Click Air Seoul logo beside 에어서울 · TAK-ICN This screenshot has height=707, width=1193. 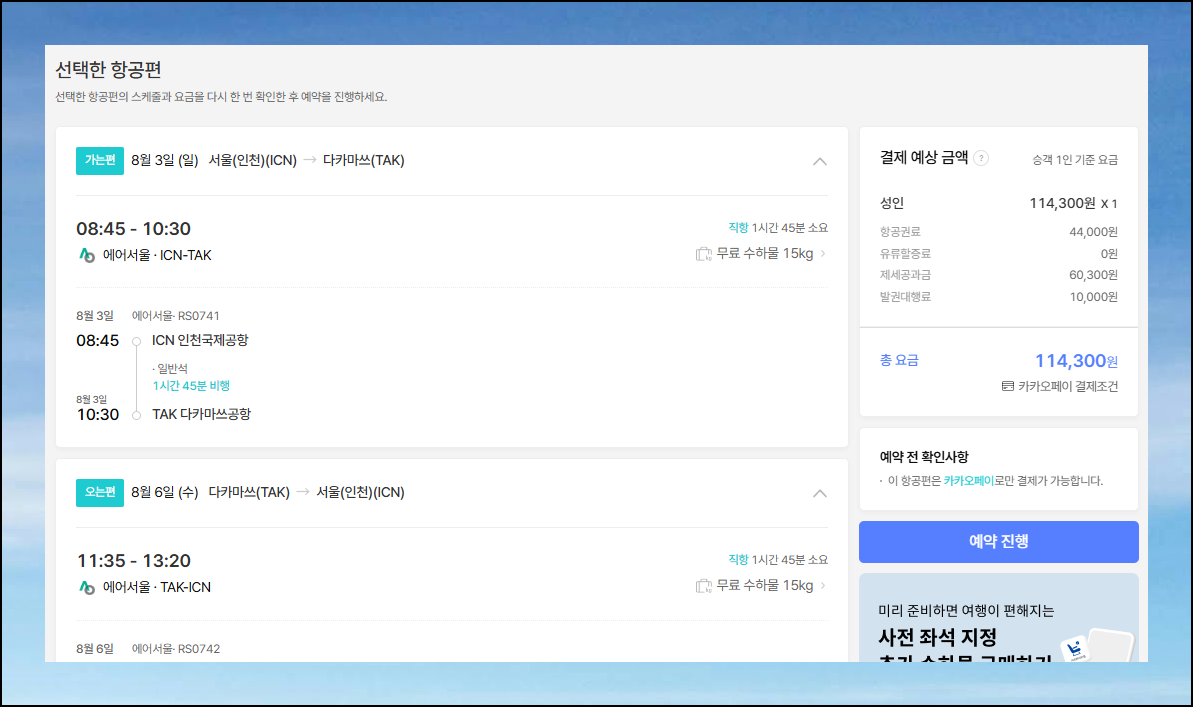[x=87, y=587]
